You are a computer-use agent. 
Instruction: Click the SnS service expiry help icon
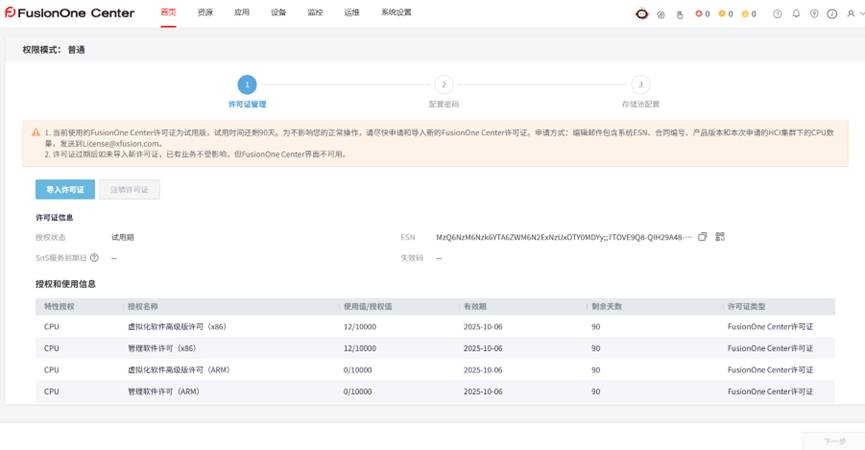94,258
